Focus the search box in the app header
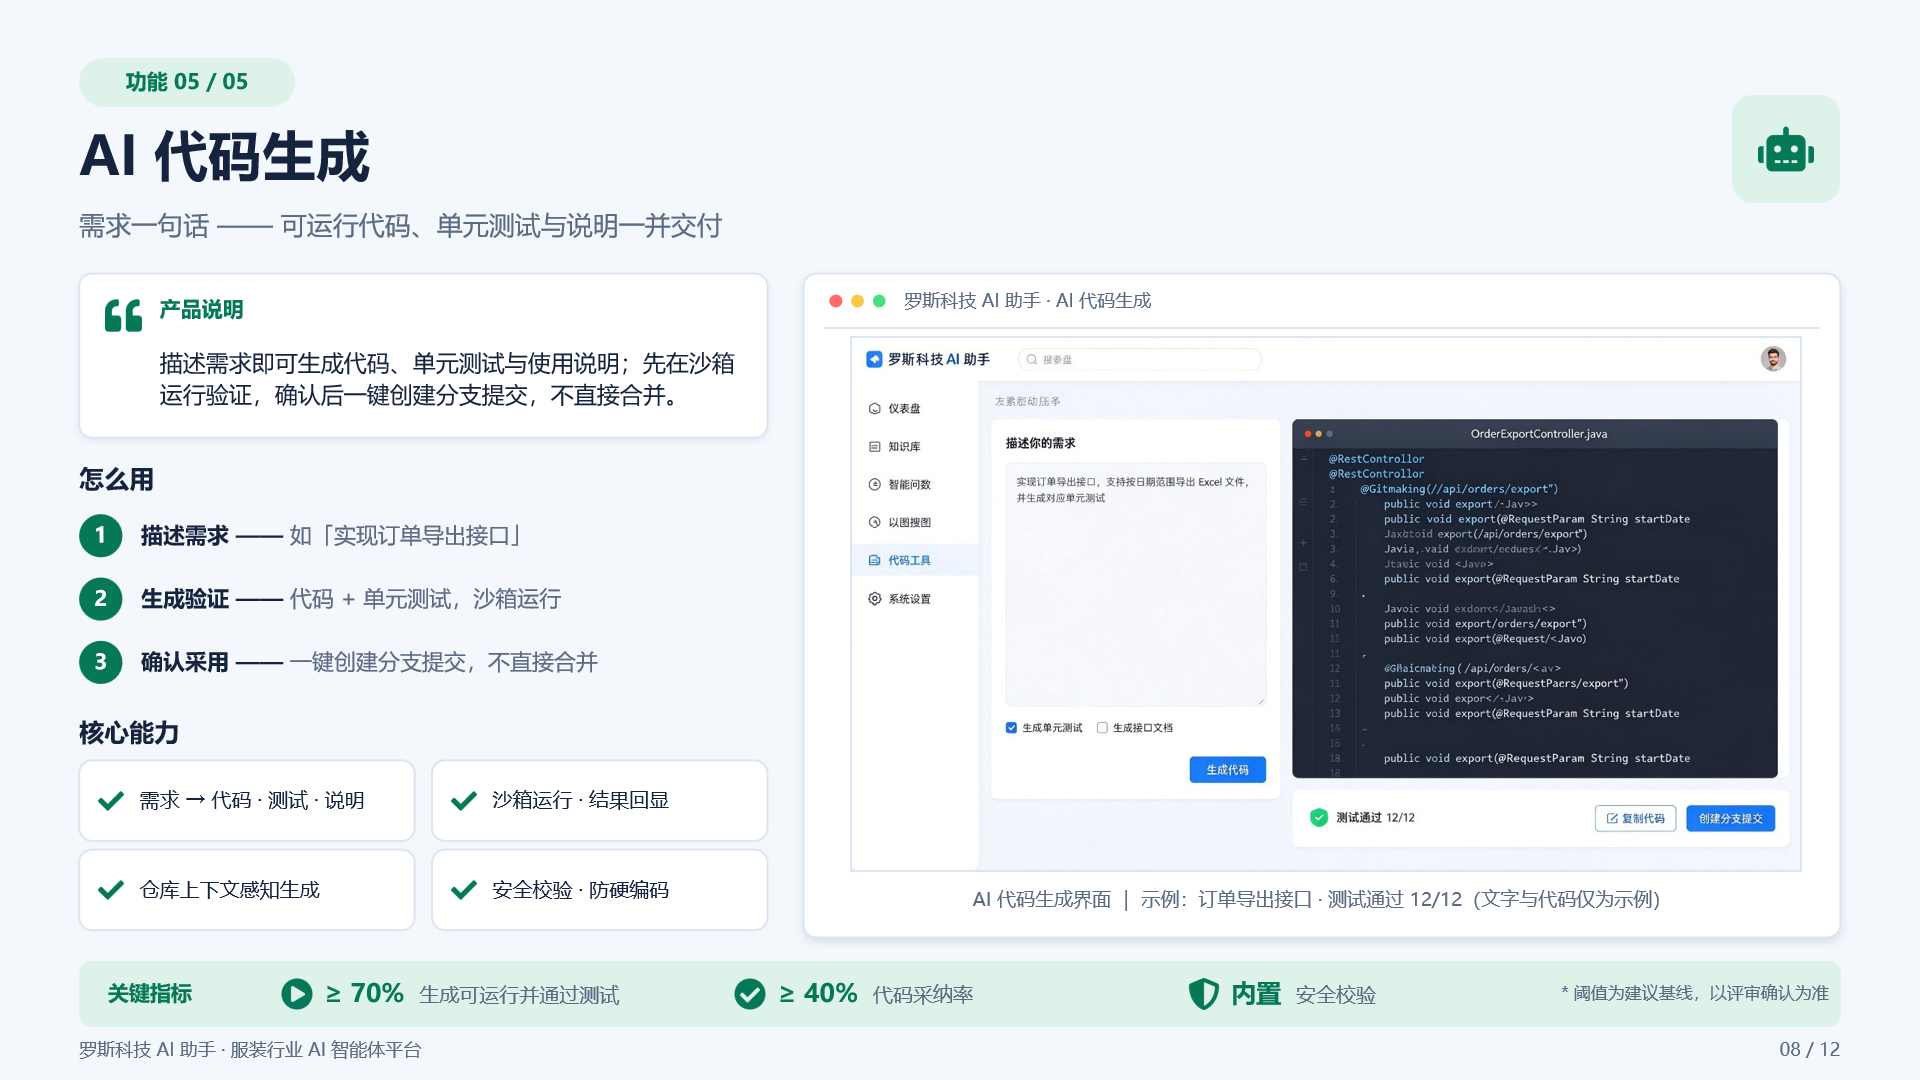Viewport: 1920px width, 1080px height. click(x=1140, y=359)
